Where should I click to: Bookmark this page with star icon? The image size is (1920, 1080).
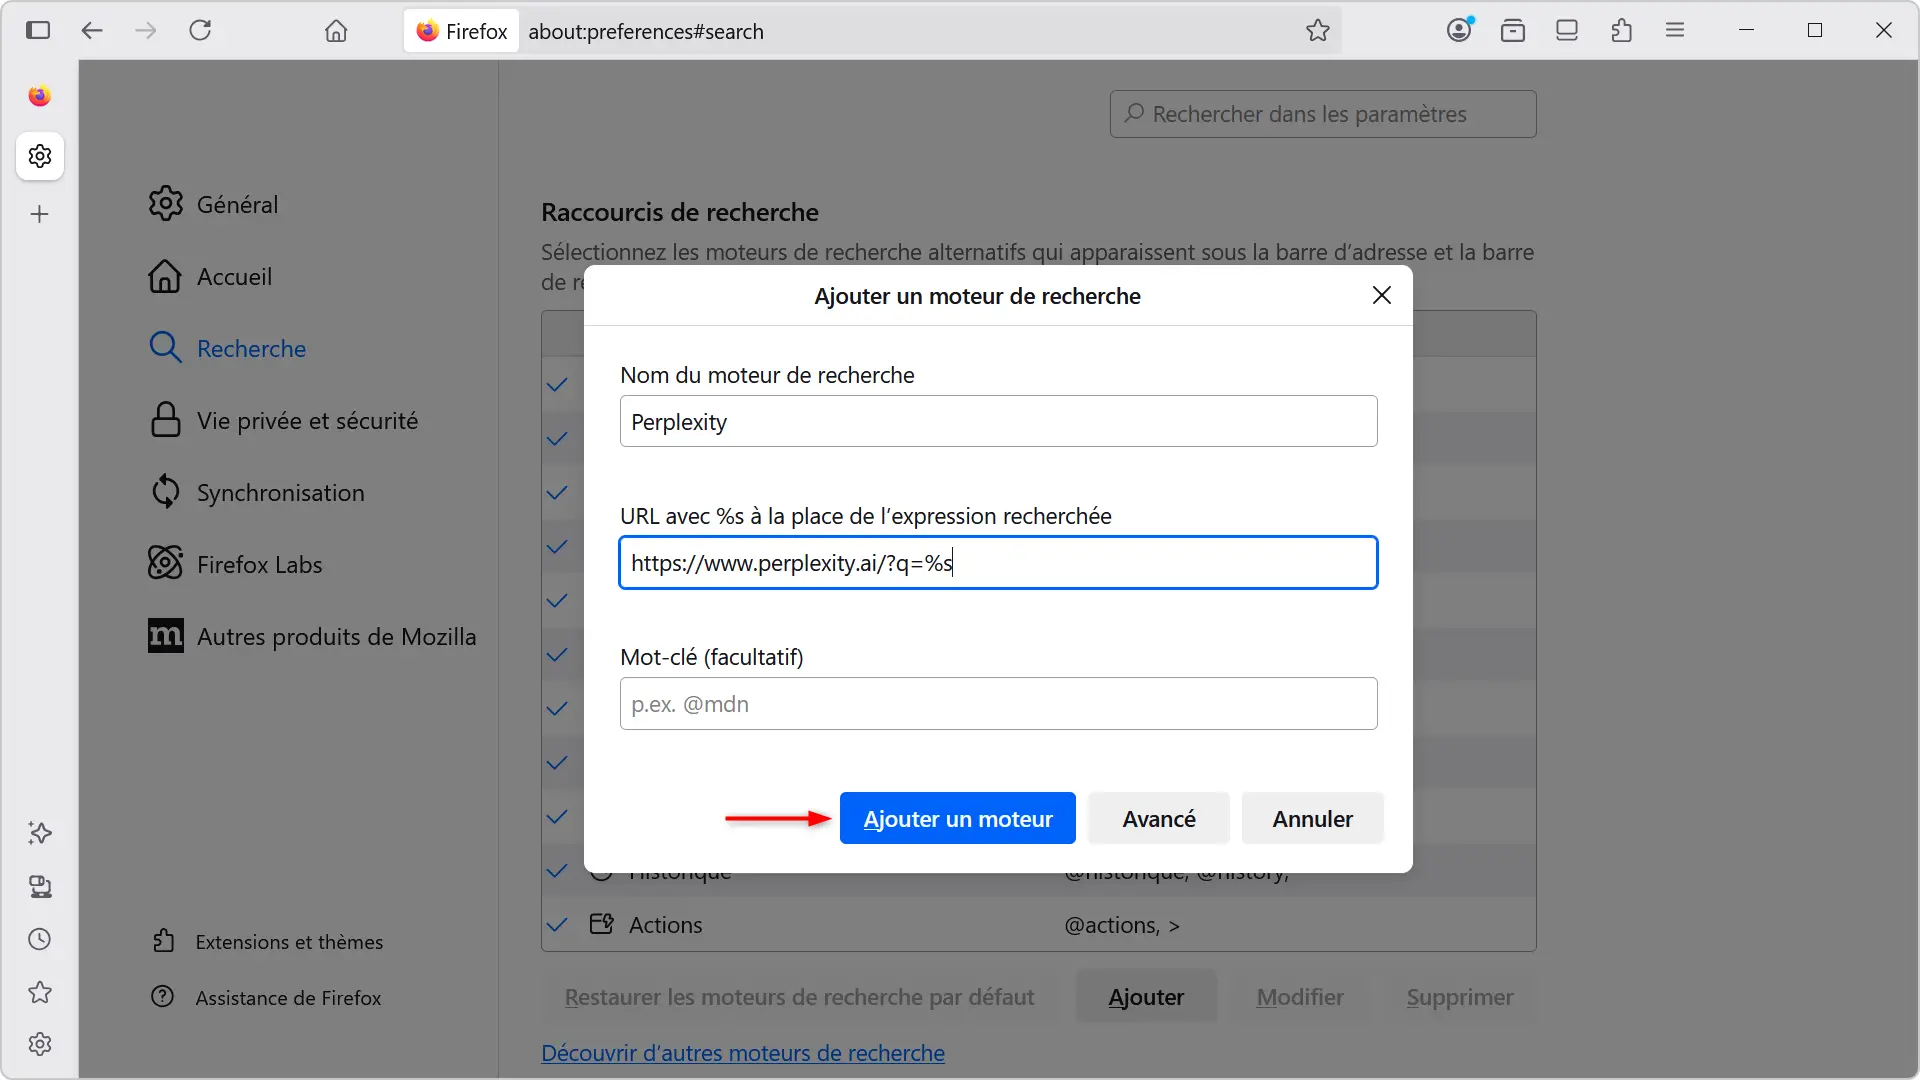coord(1318,30)
